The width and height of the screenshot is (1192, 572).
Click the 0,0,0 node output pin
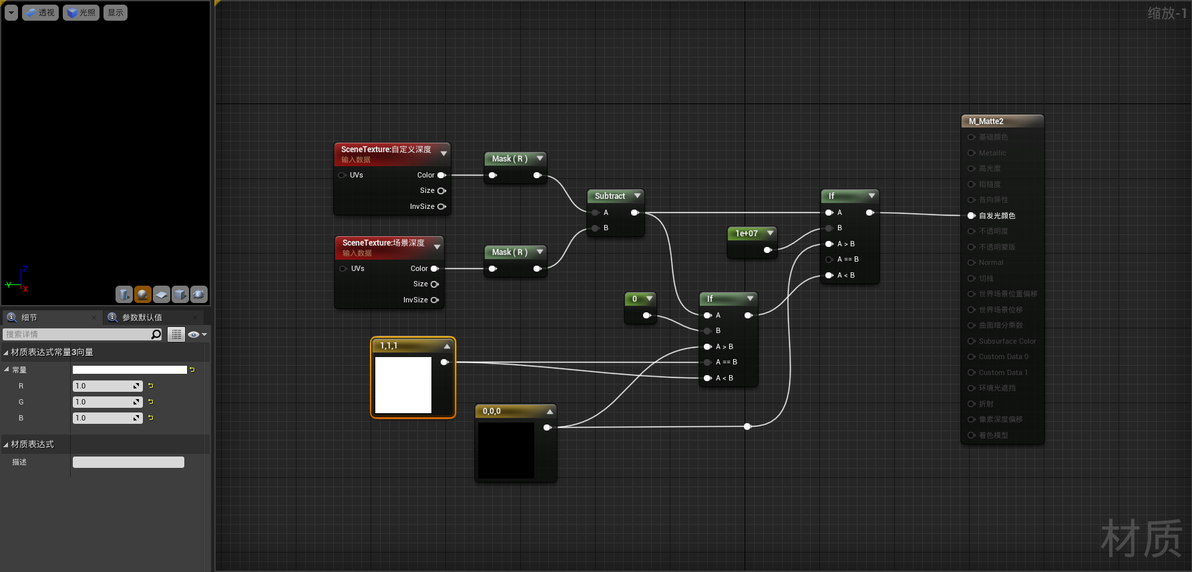click(547, 427)
